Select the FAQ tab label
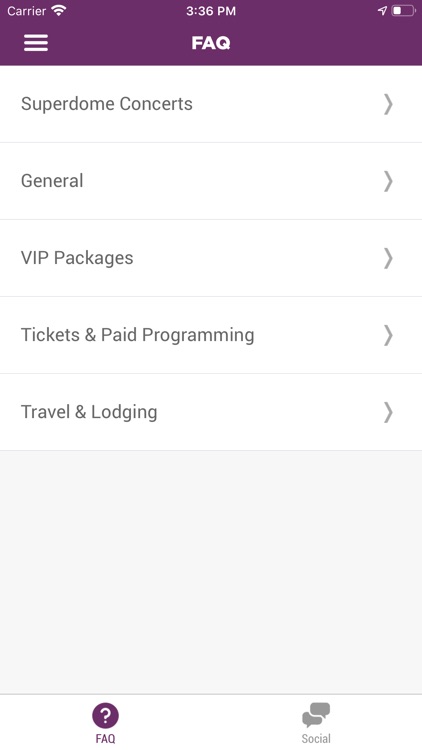Viewport: 422px width, 750px height. [x=105, y=739]
